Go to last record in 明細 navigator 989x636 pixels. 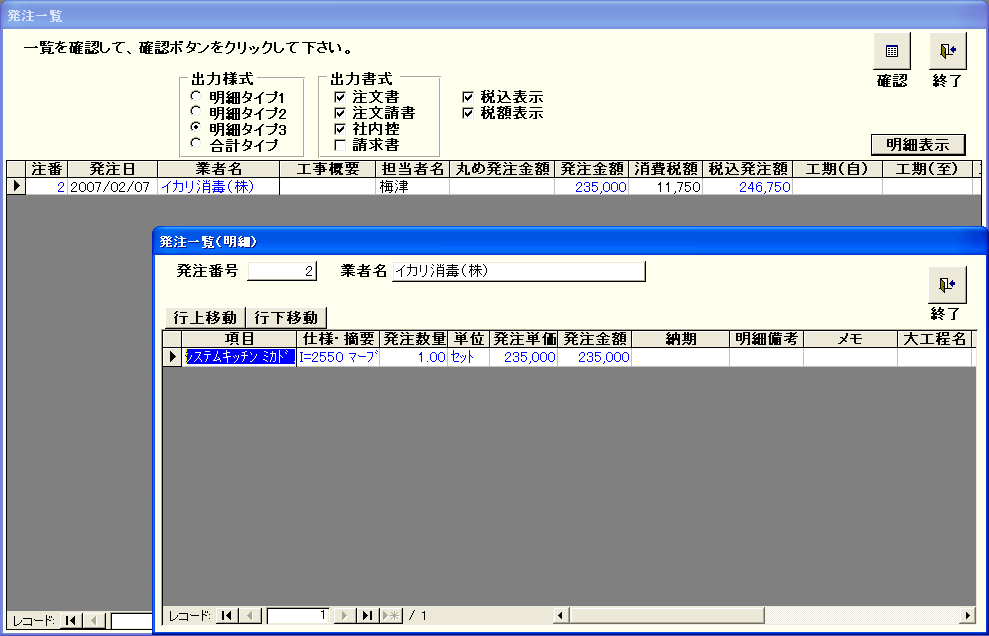click(x=367, y=615)
